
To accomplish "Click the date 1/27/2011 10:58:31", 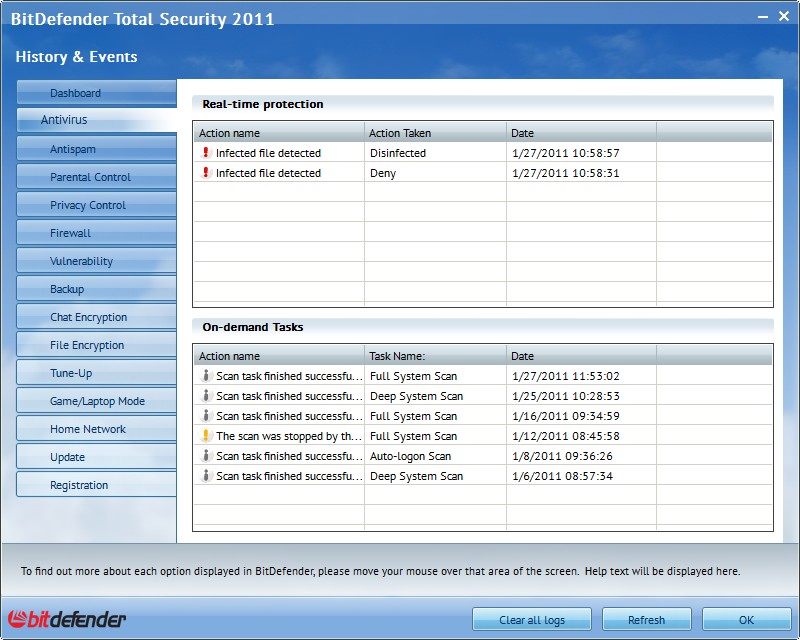I will click(566, 173).
